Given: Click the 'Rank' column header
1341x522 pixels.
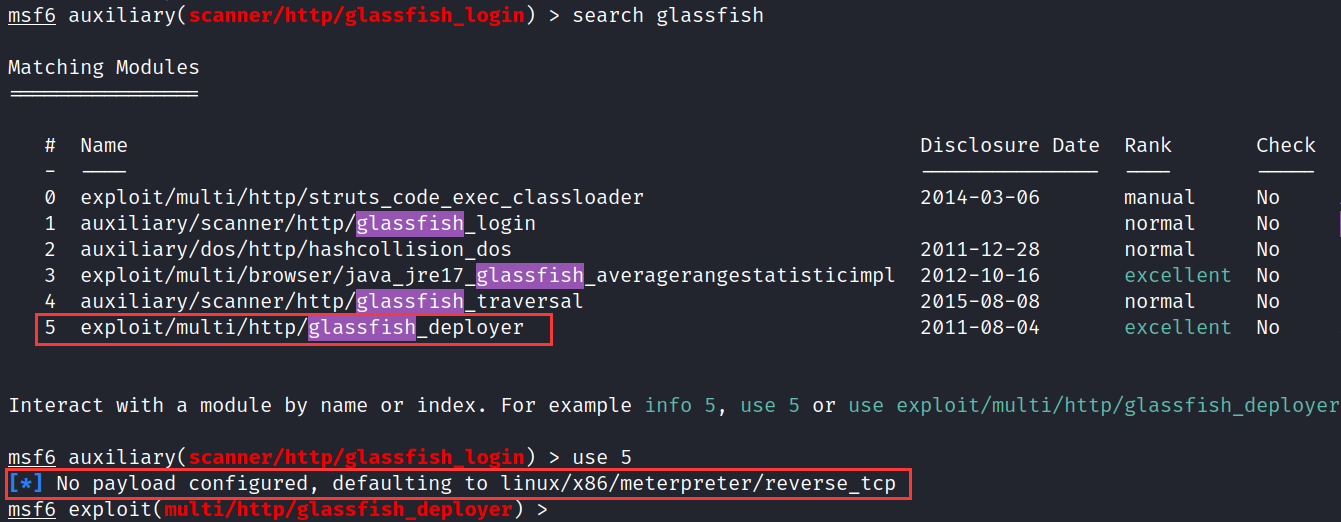Looking at the screenshot, I should click(1147, 146).
